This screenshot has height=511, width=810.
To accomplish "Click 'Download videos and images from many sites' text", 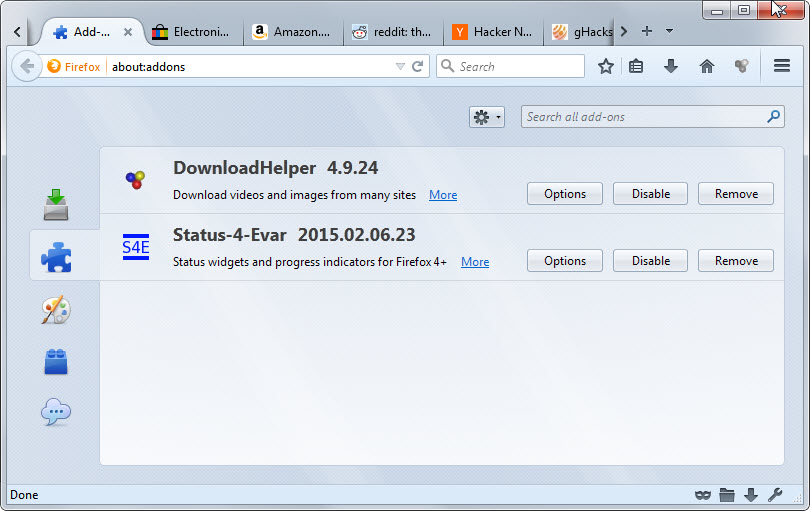I will pos(294,195).
